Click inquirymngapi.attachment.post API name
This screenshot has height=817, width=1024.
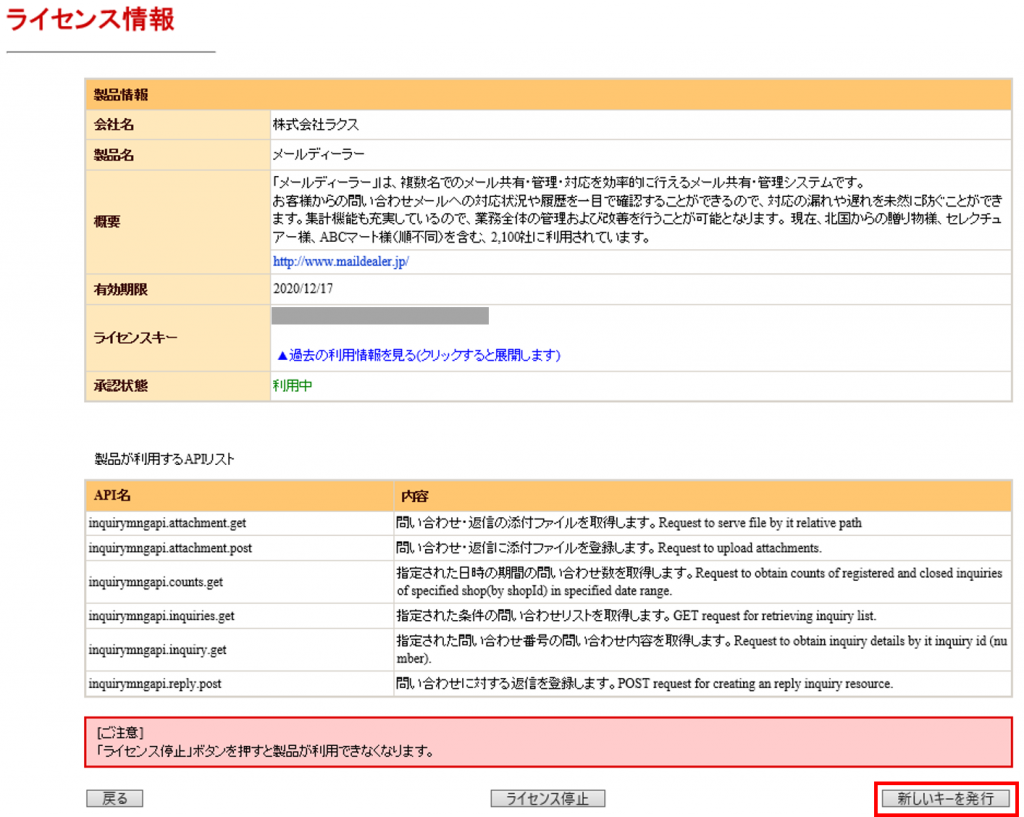(x=170, y=548)
